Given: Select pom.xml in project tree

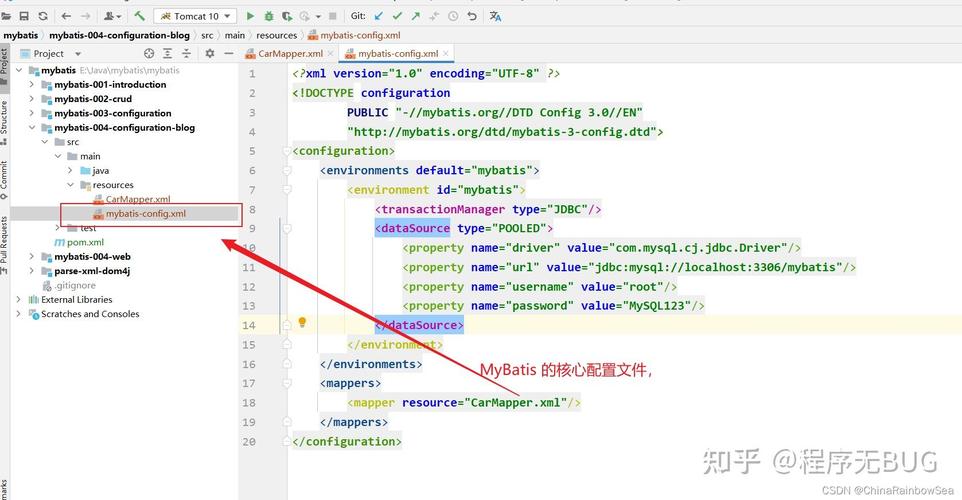Looking at the screenshot, I should click(79, 242).
